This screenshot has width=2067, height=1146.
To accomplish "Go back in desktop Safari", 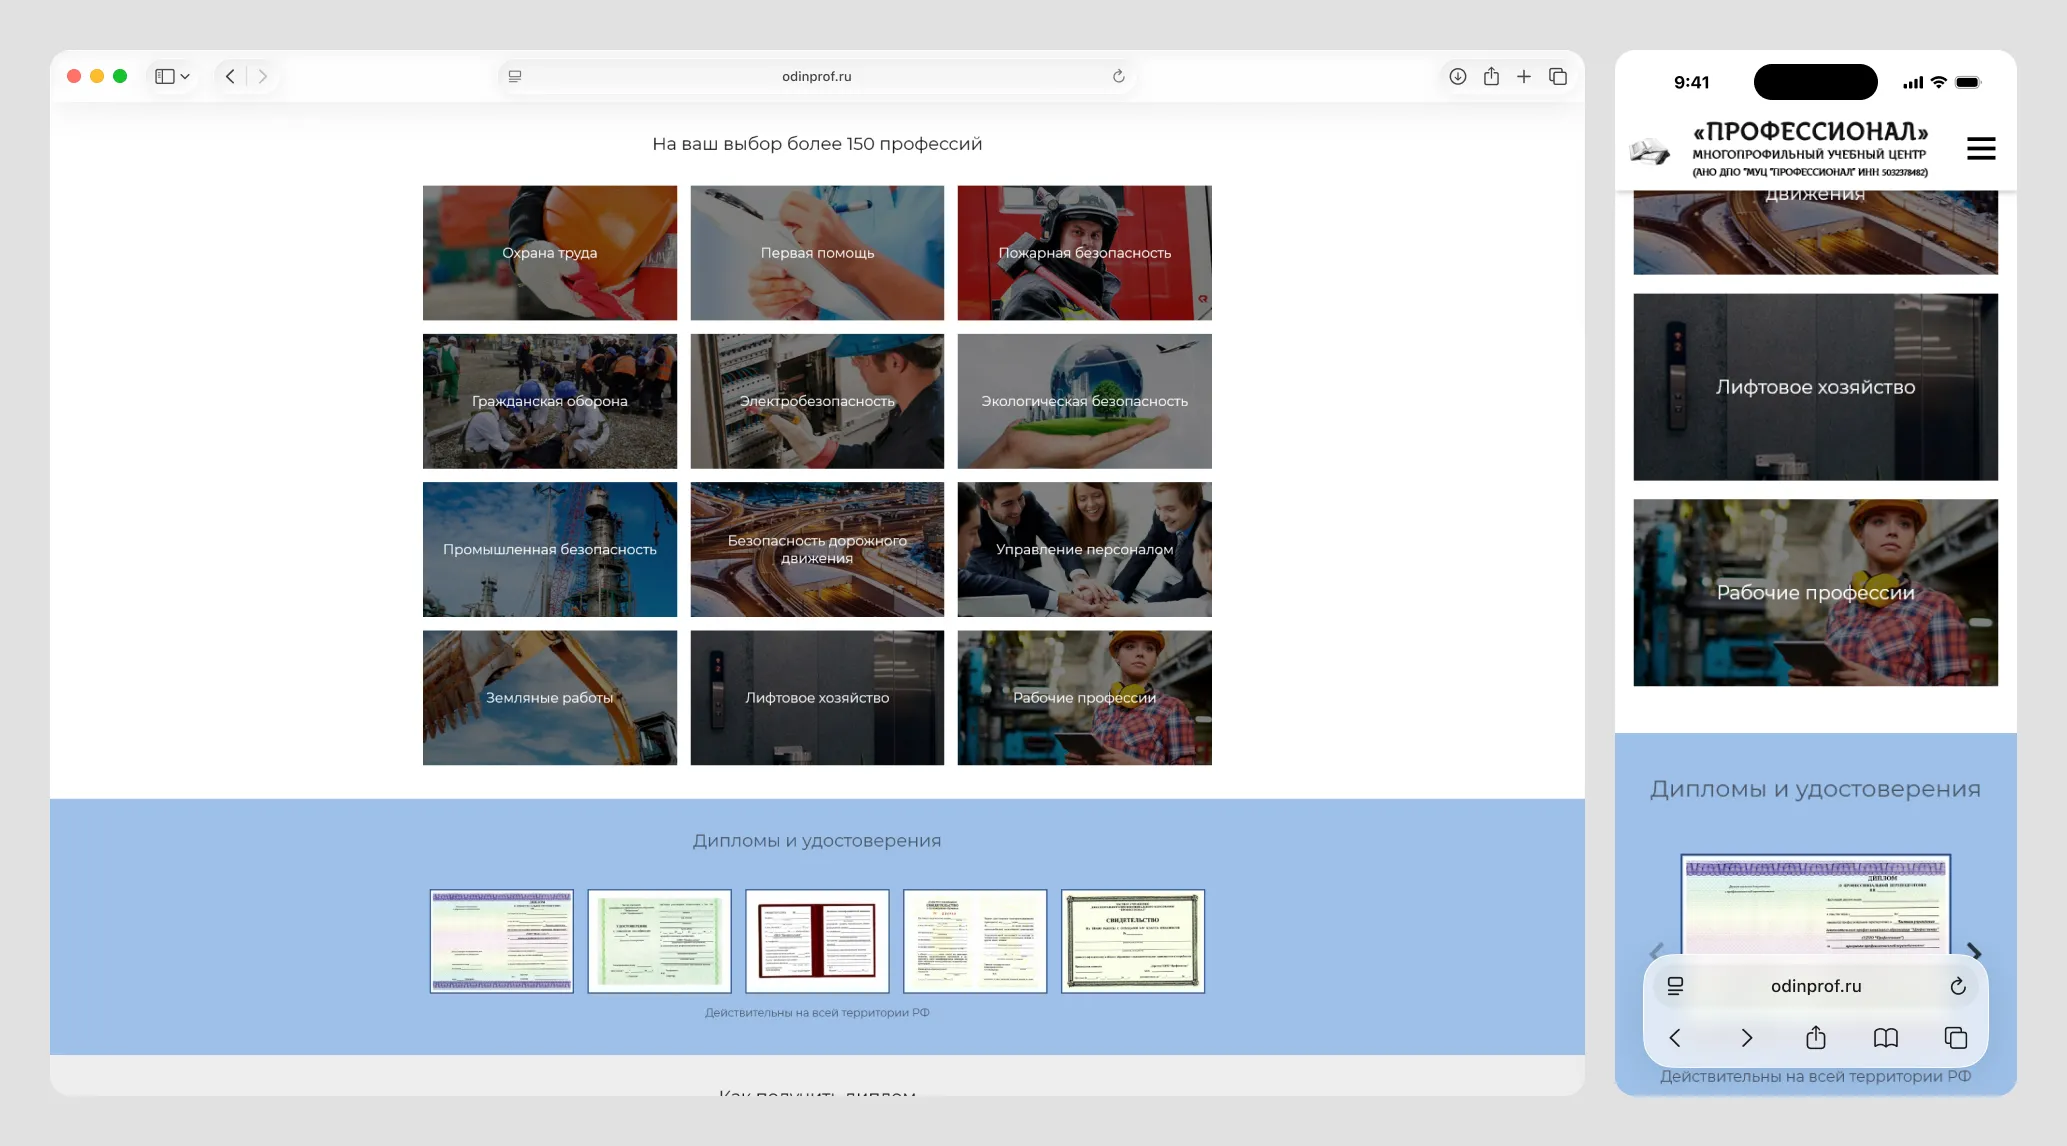I will [231, 76].
